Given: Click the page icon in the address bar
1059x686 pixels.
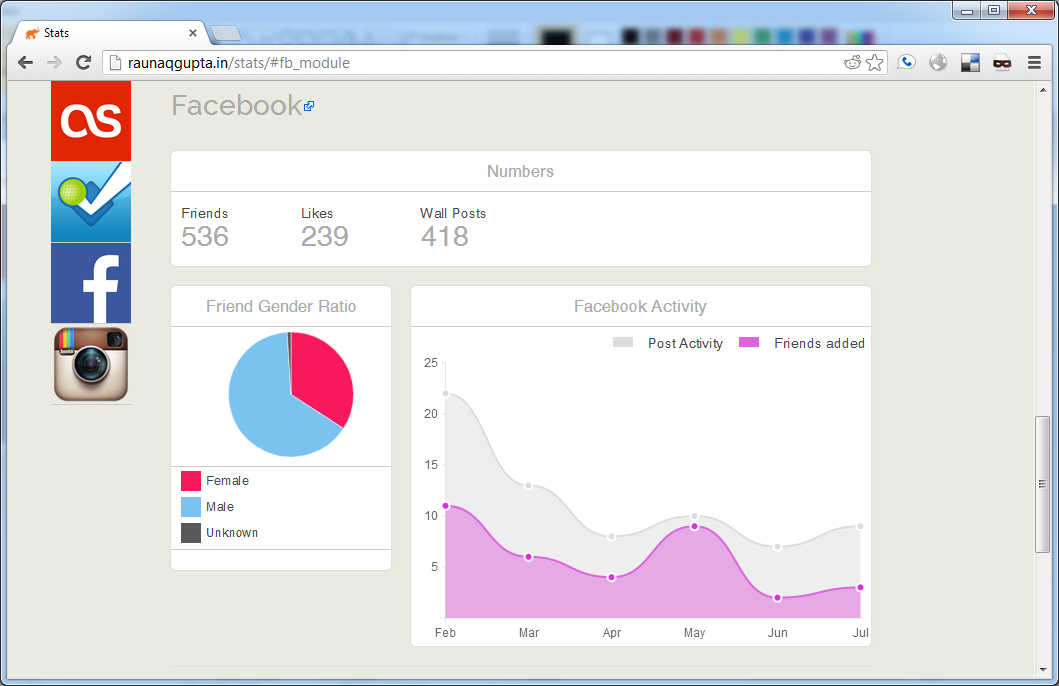Looking at the screenshot, I should (115, 63).
